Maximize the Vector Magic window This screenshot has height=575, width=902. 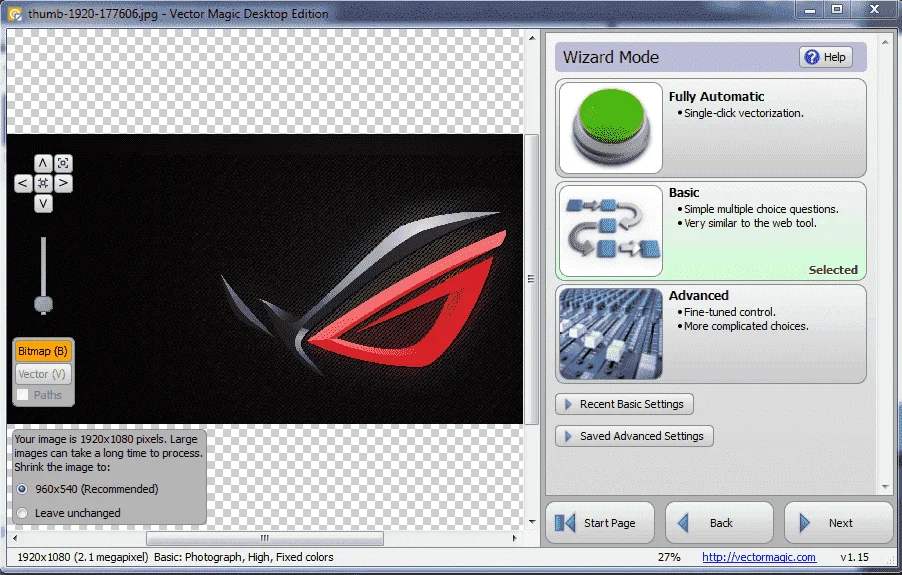click(837, 9)
